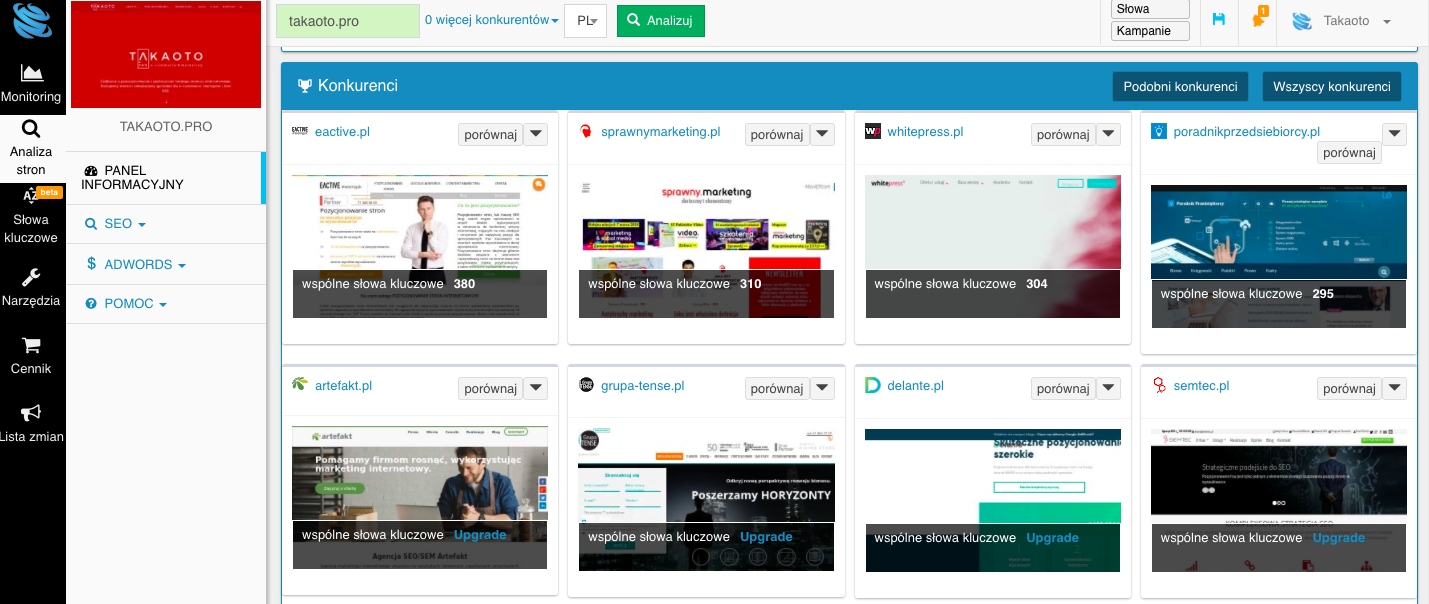Click the eactive.pl favicon
This screenshot has width=1429, height=604.
(x=300, y=131)
